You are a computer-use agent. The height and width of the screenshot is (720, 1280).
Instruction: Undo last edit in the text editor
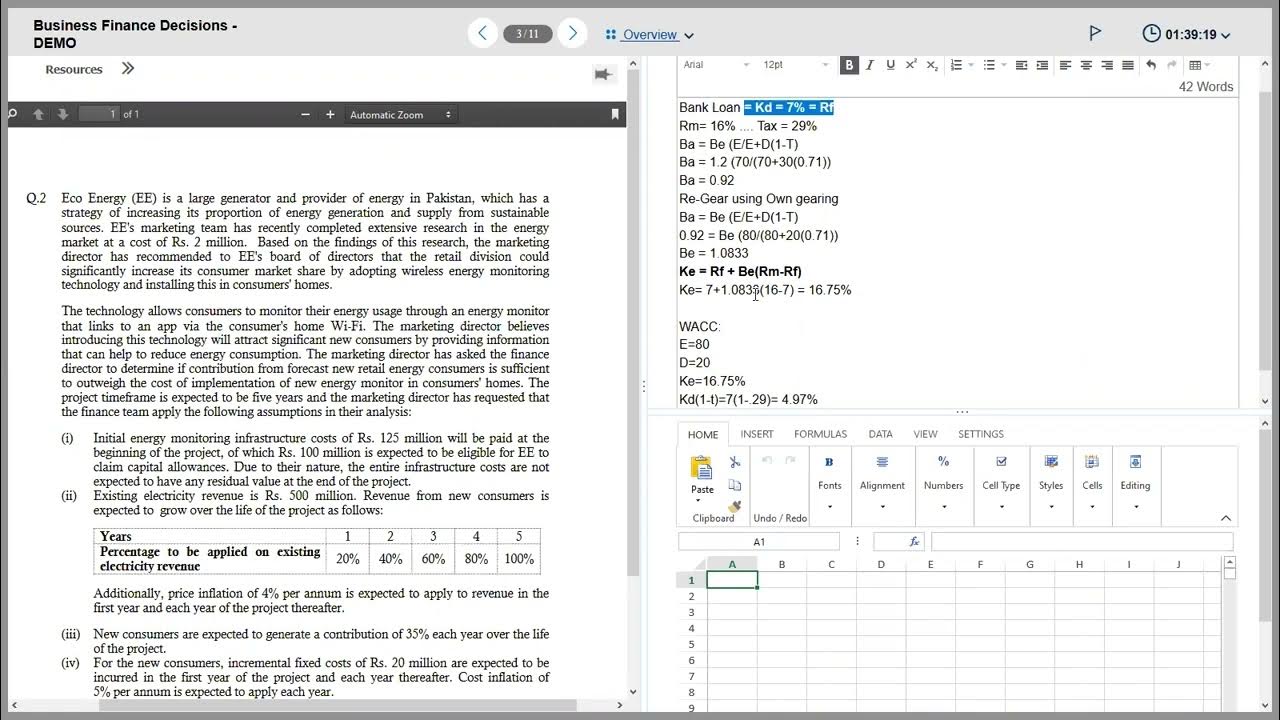[1151, 65]
